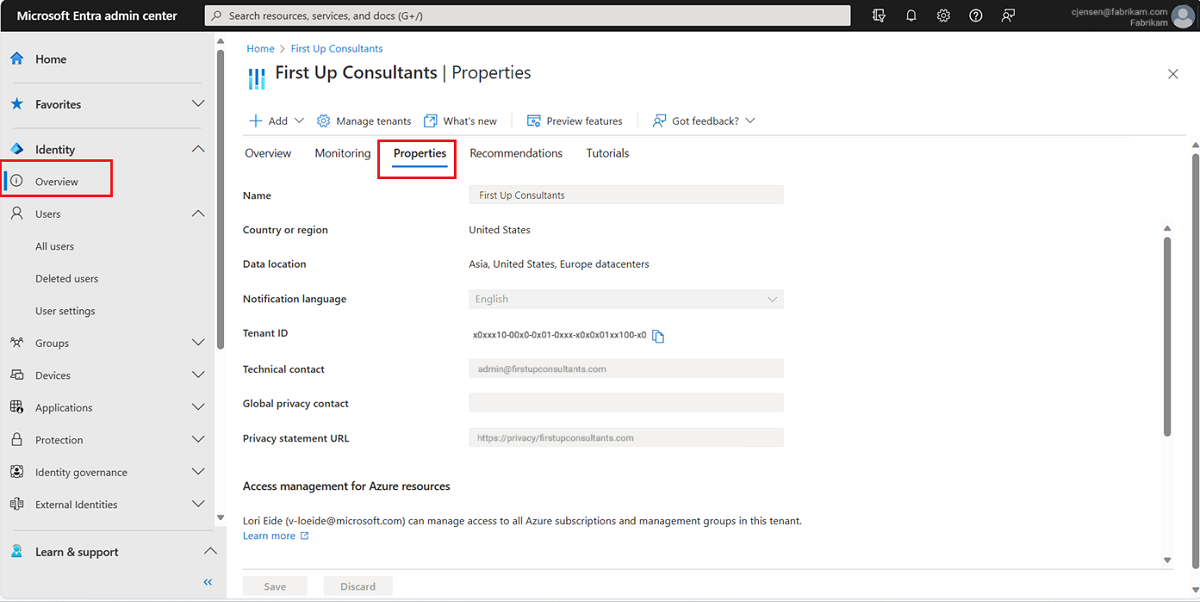Screen dimensions: 1200x602
Task: Copy the Tenant ID value
Action: tap(658, 337)
